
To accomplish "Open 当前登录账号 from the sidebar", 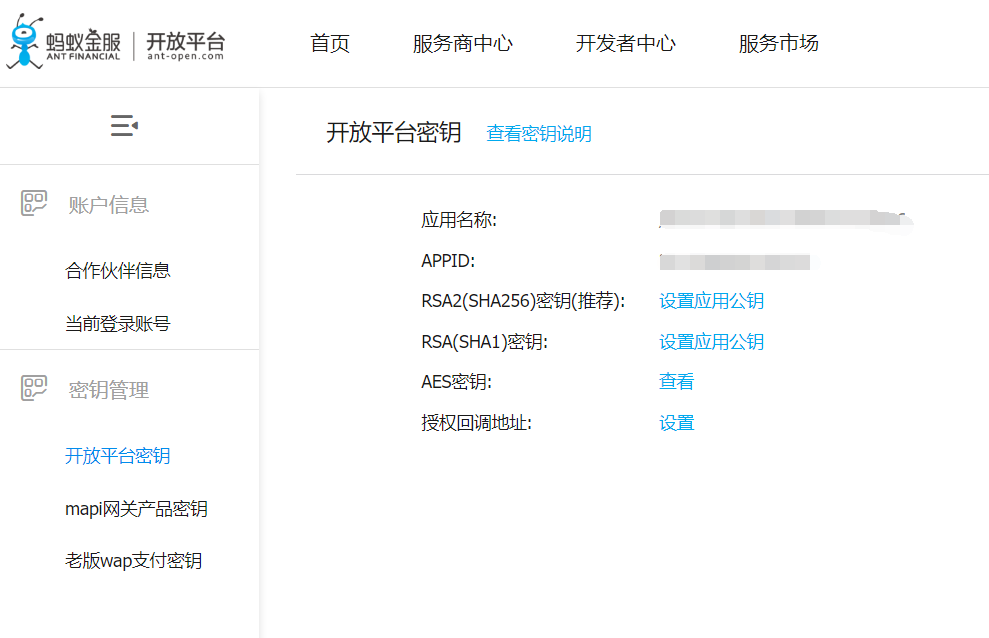I will coord(118,324).
